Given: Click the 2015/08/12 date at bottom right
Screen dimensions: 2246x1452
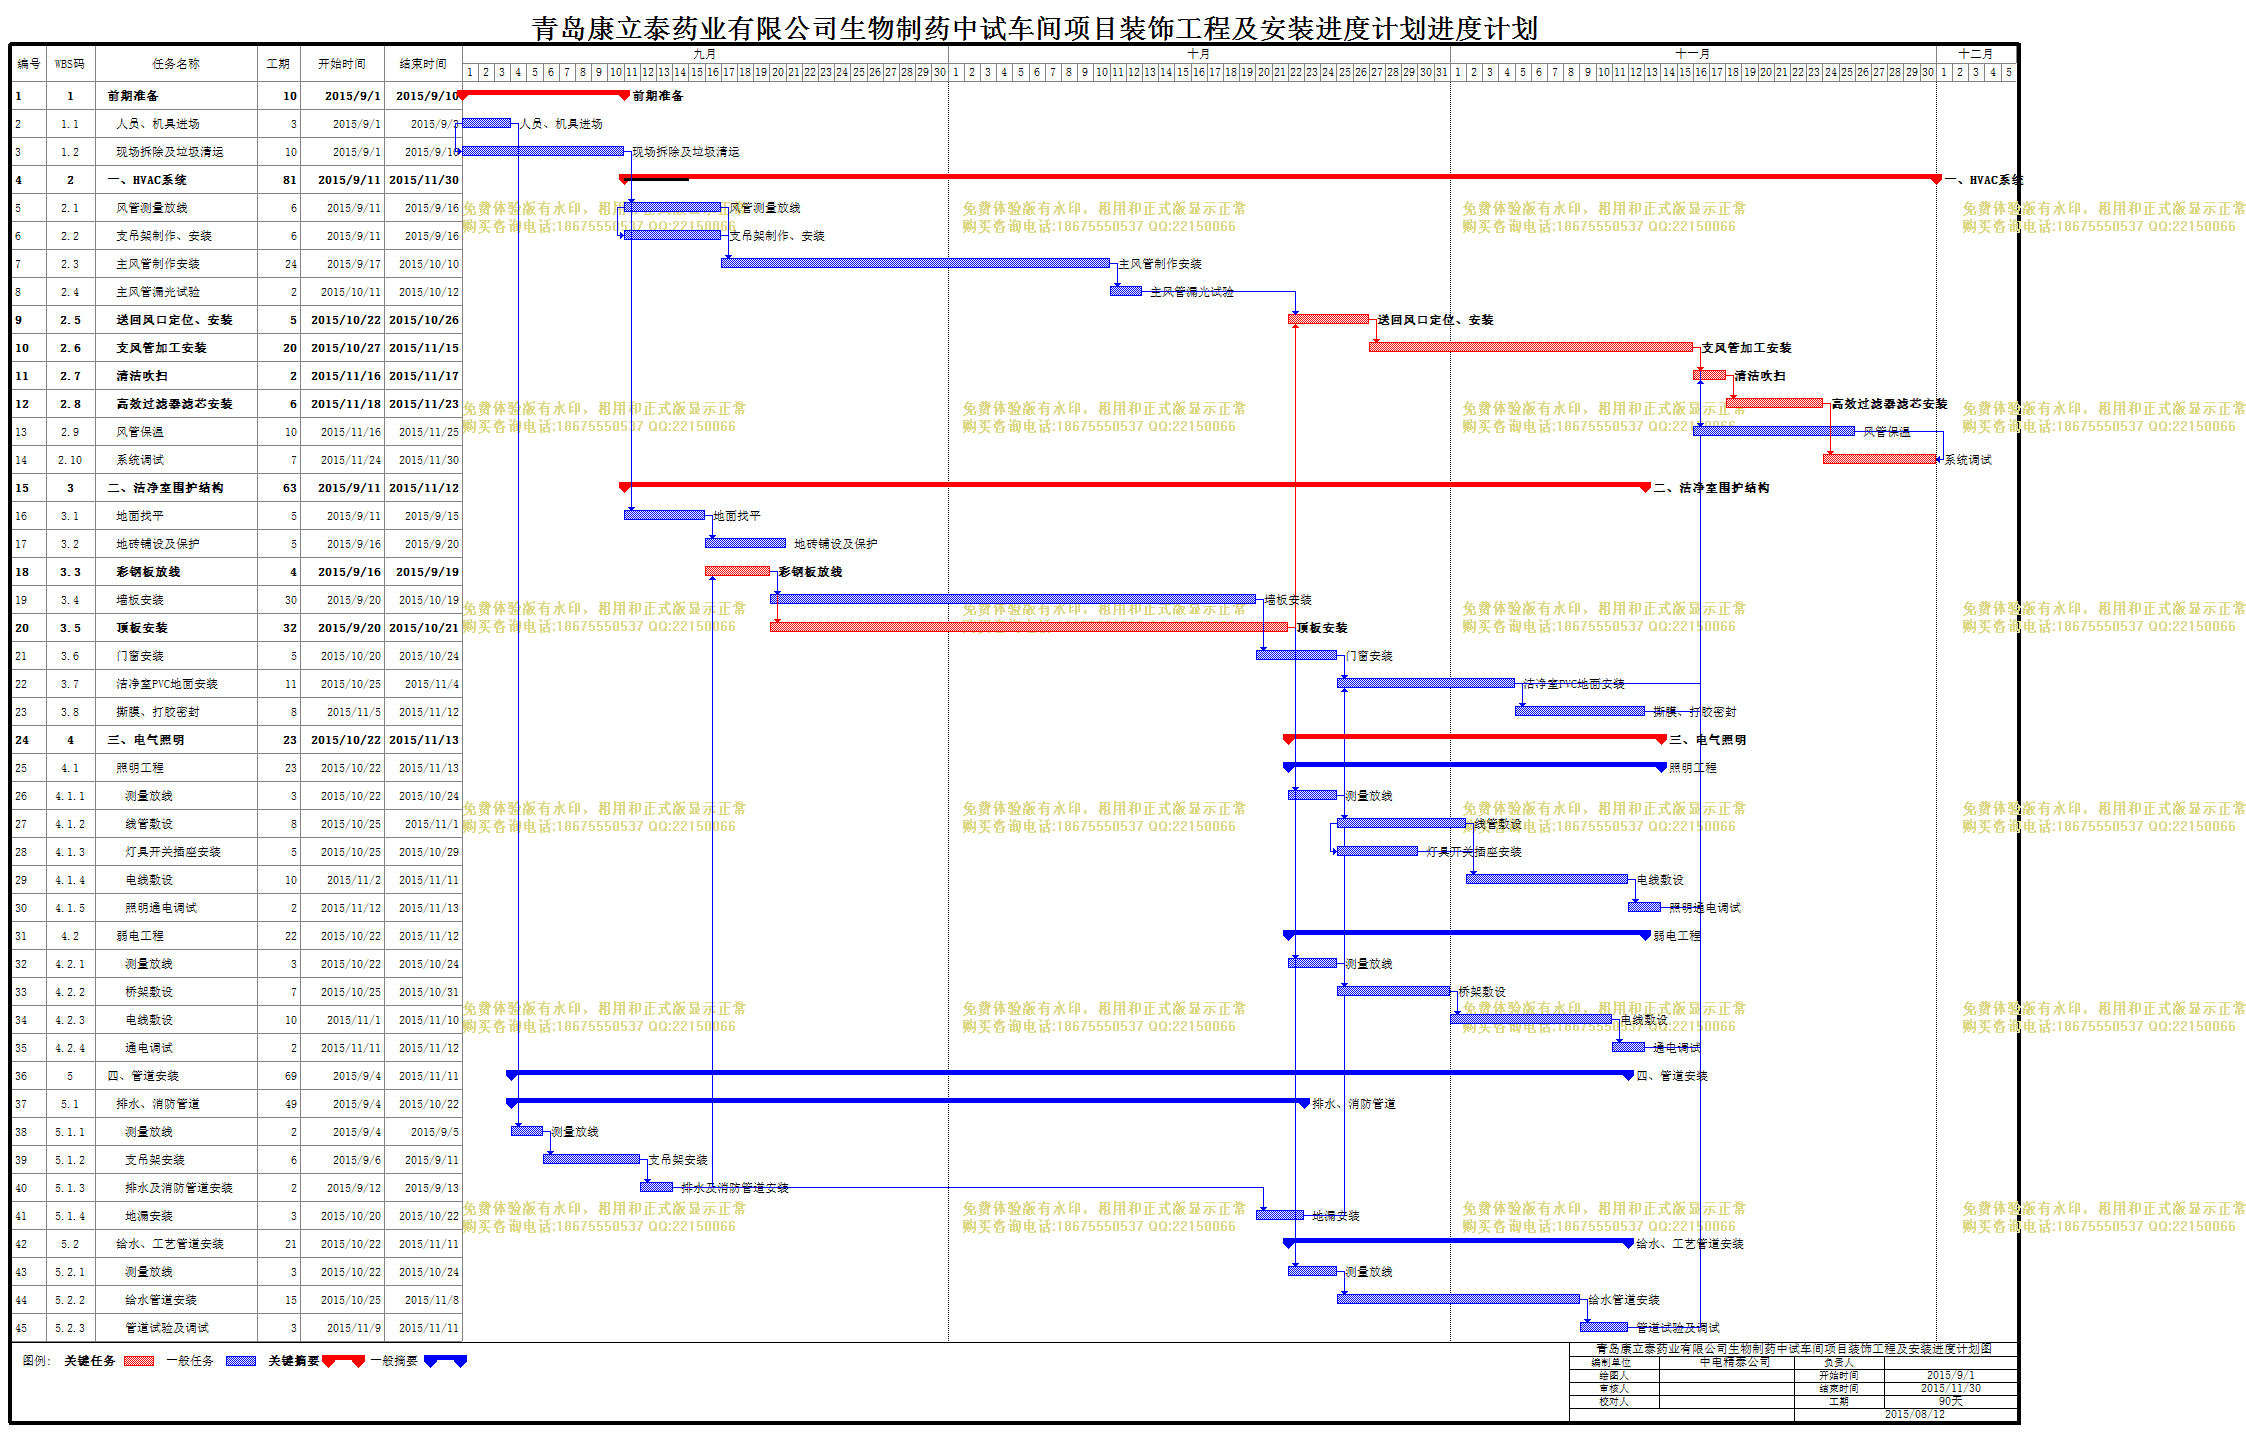Looking at the screenshot, I should click(x=1915, y=1414).
